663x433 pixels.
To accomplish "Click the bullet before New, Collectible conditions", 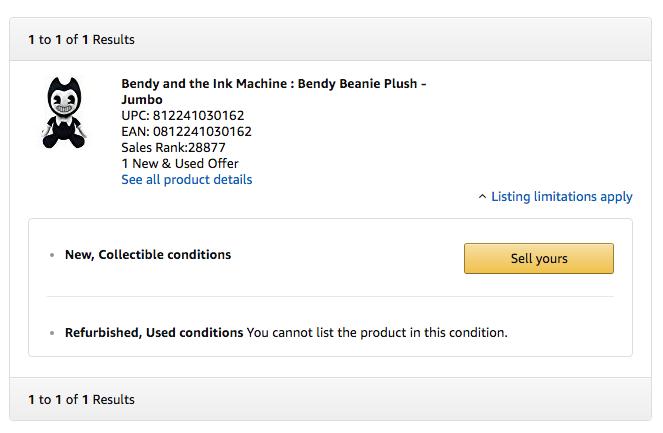I will tap(52, 256).
